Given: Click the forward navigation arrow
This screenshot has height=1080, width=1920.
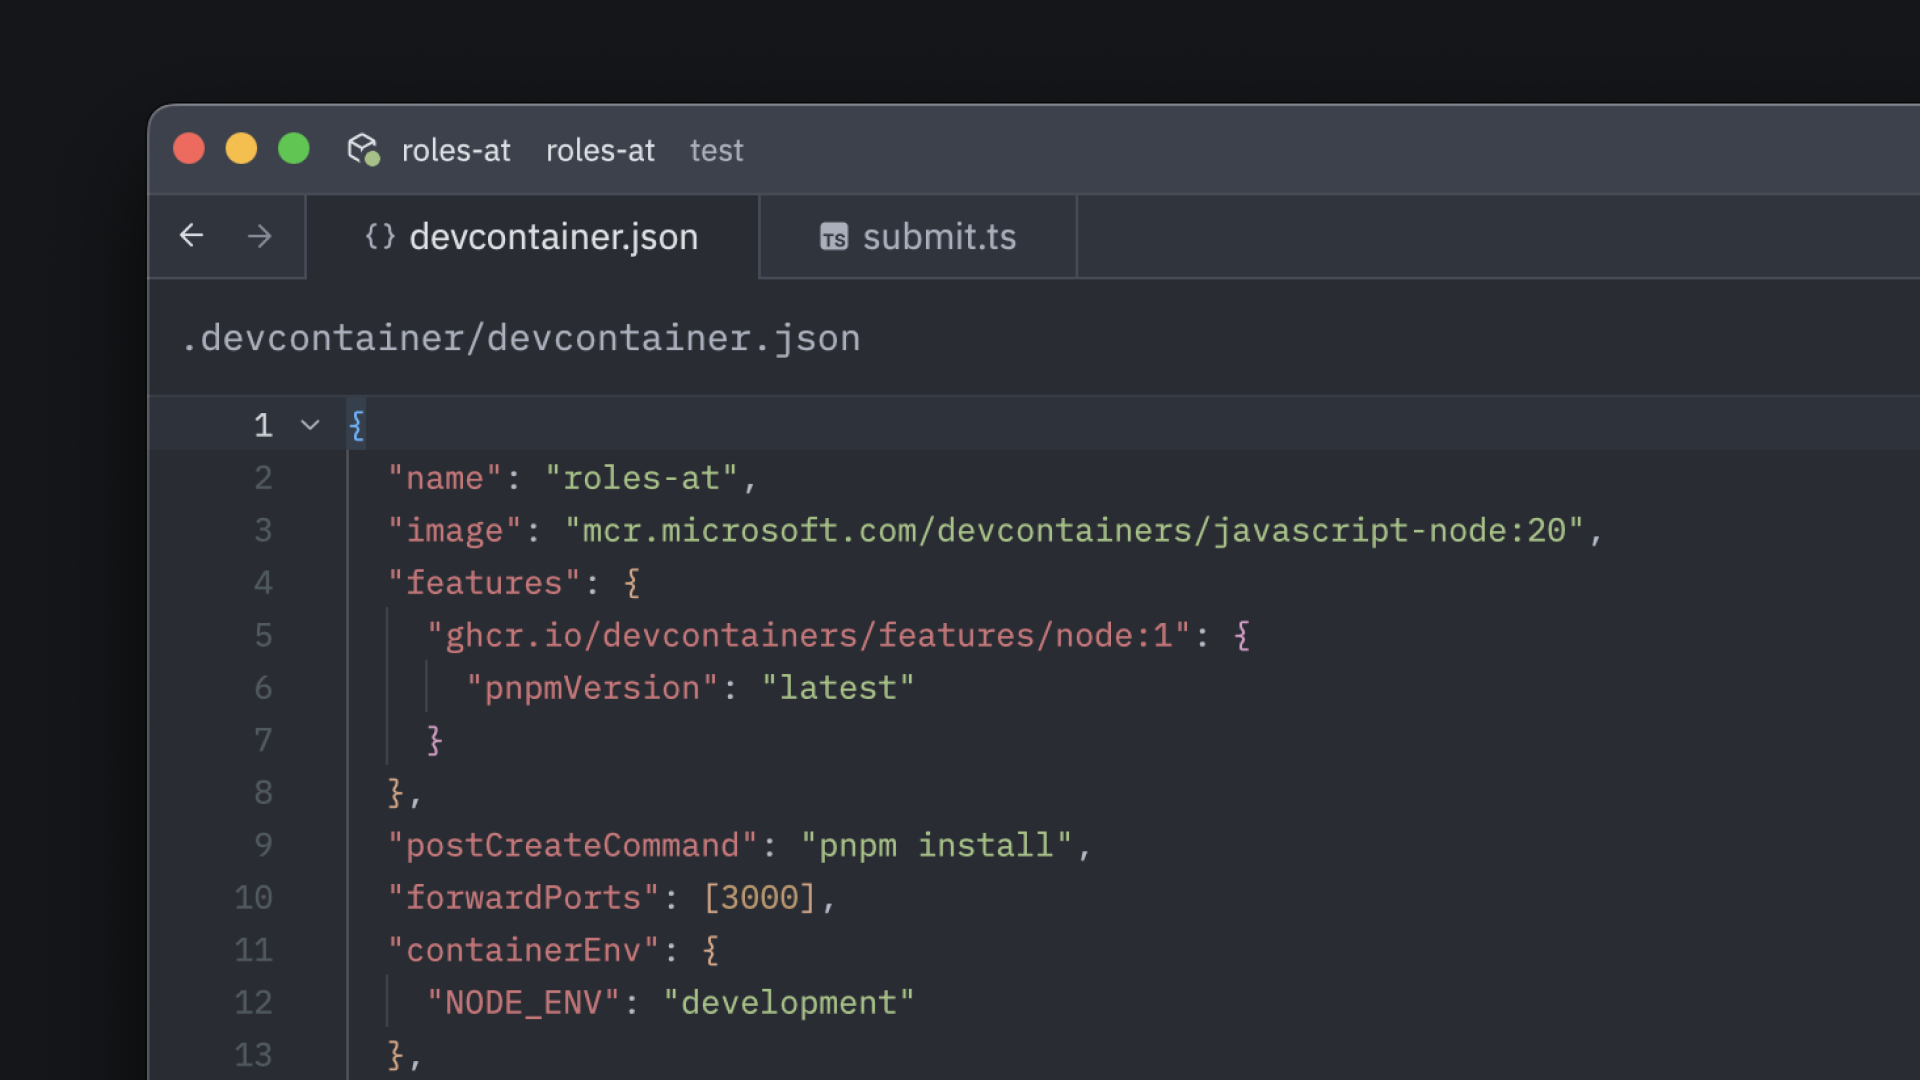Looking at the screenshot, I should 259,236.
